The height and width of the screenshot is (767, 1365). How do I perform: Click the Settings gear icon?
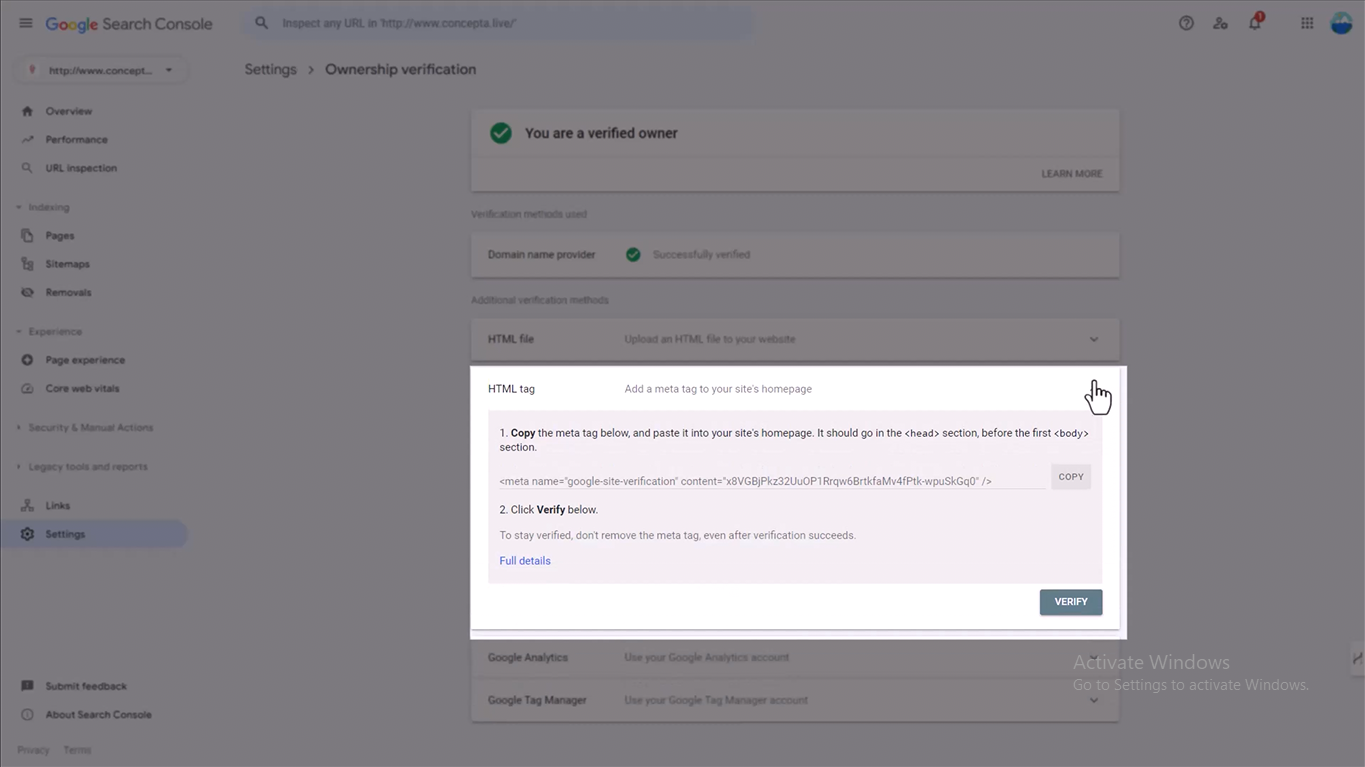(x=27, y=534)
